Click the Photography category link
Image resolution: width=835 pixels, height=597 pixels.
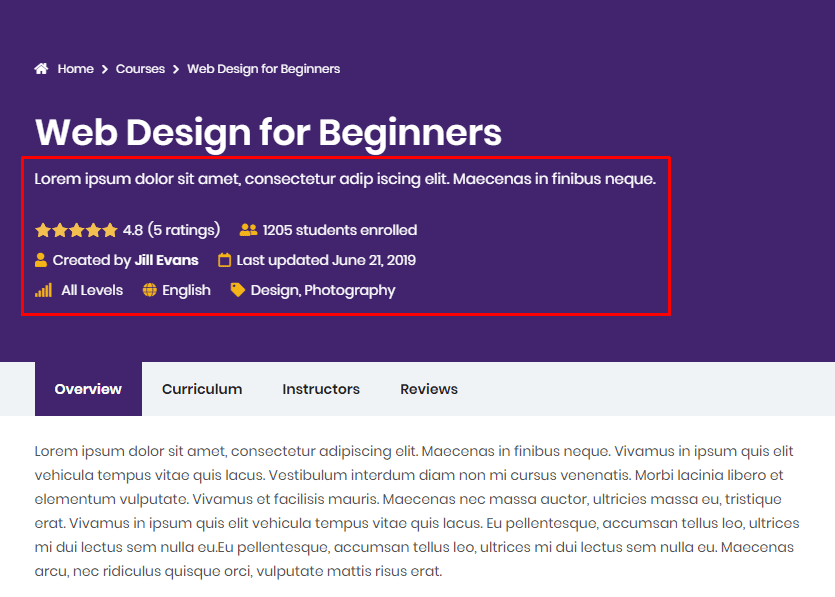[350, 290]
